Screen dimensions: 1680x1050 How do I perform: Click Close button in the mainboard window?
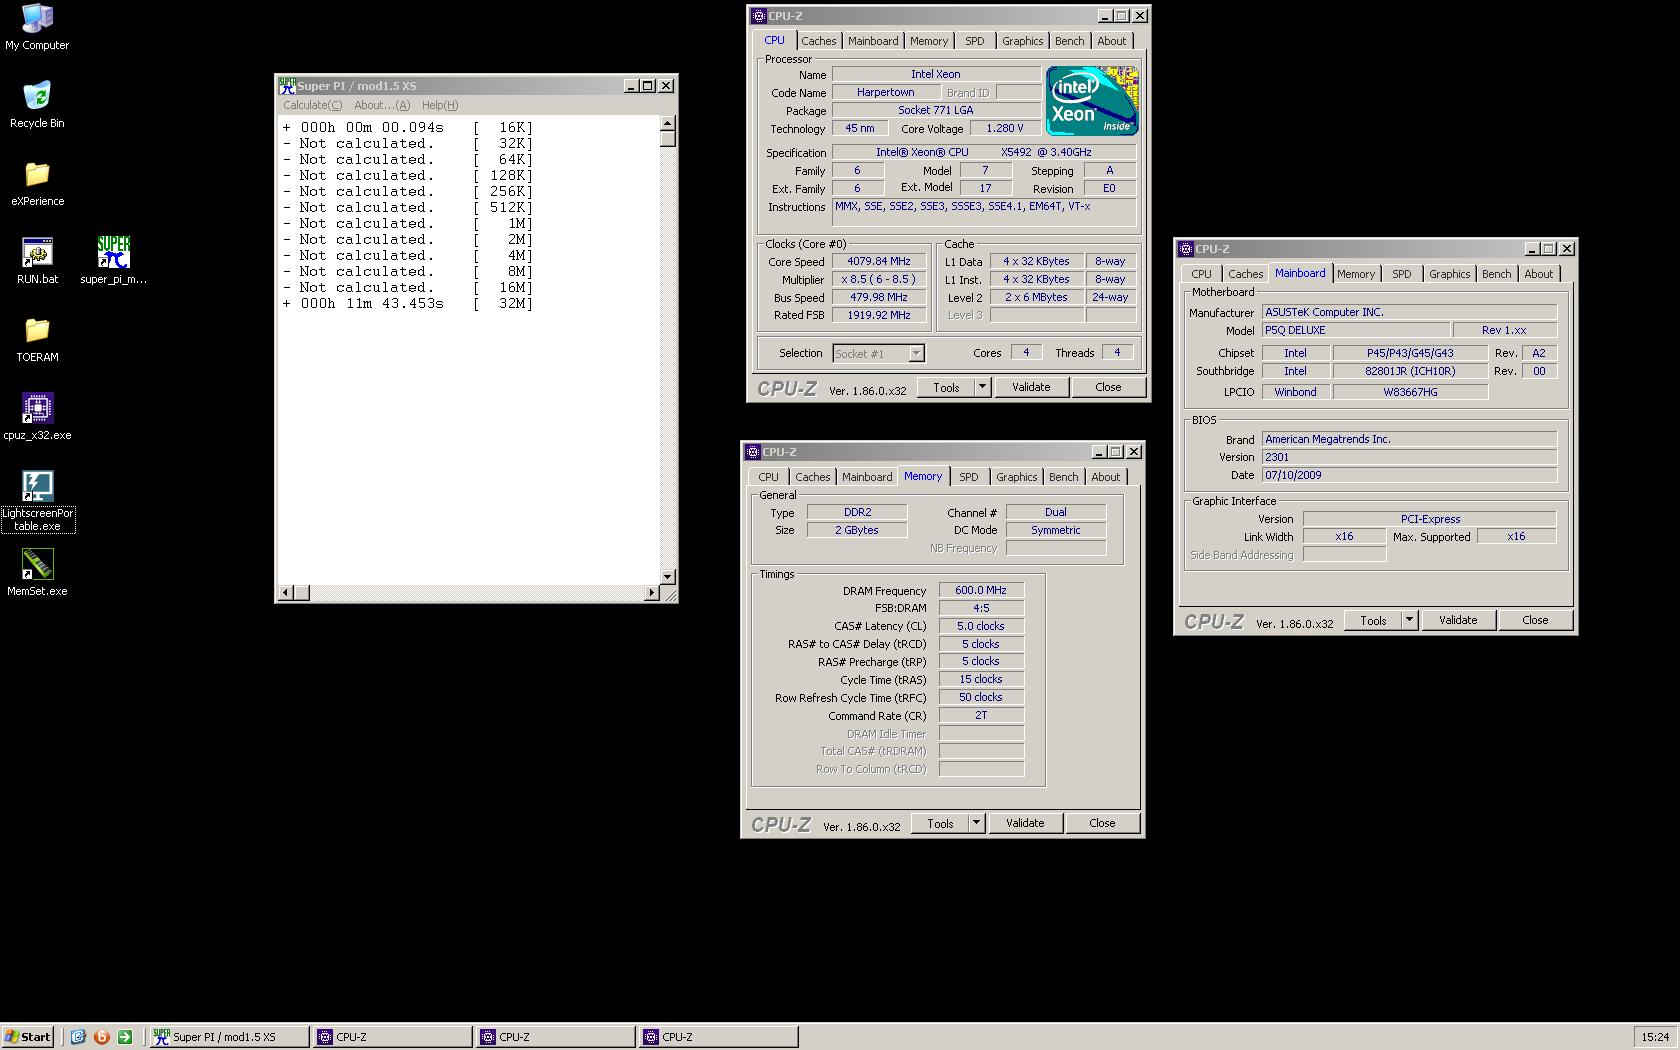click(x=1535, y=620)
